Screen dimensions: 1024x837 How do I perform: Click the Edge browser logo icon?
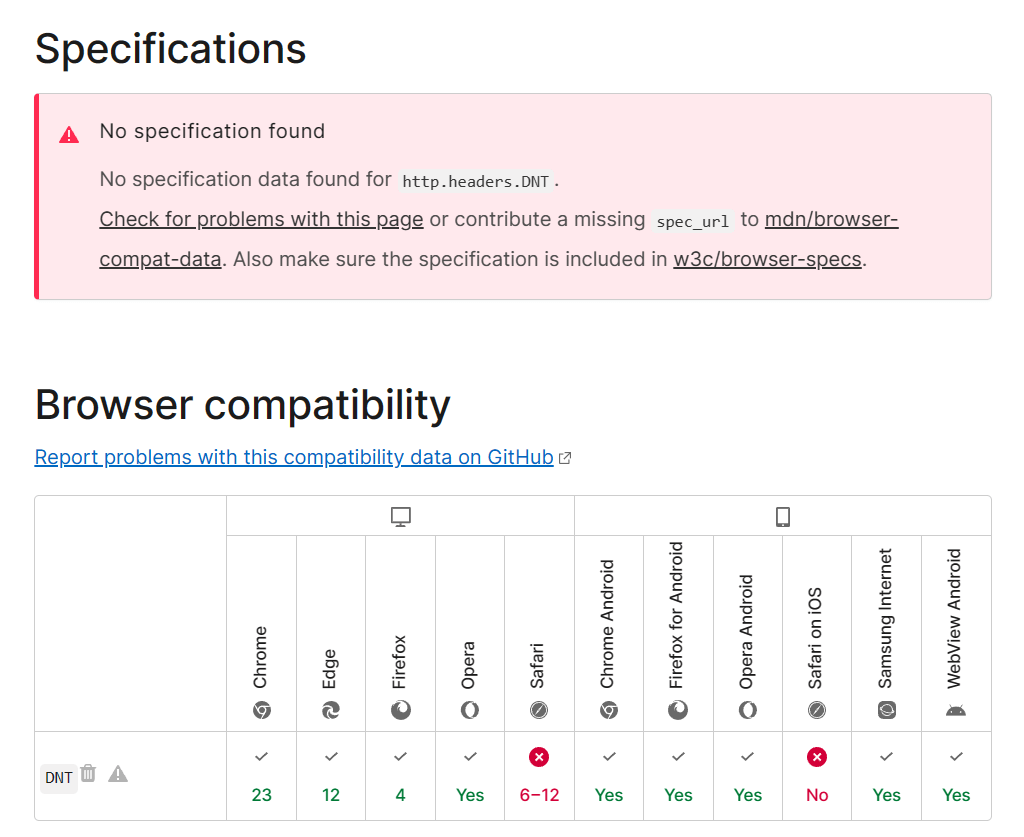click(330, 710)
